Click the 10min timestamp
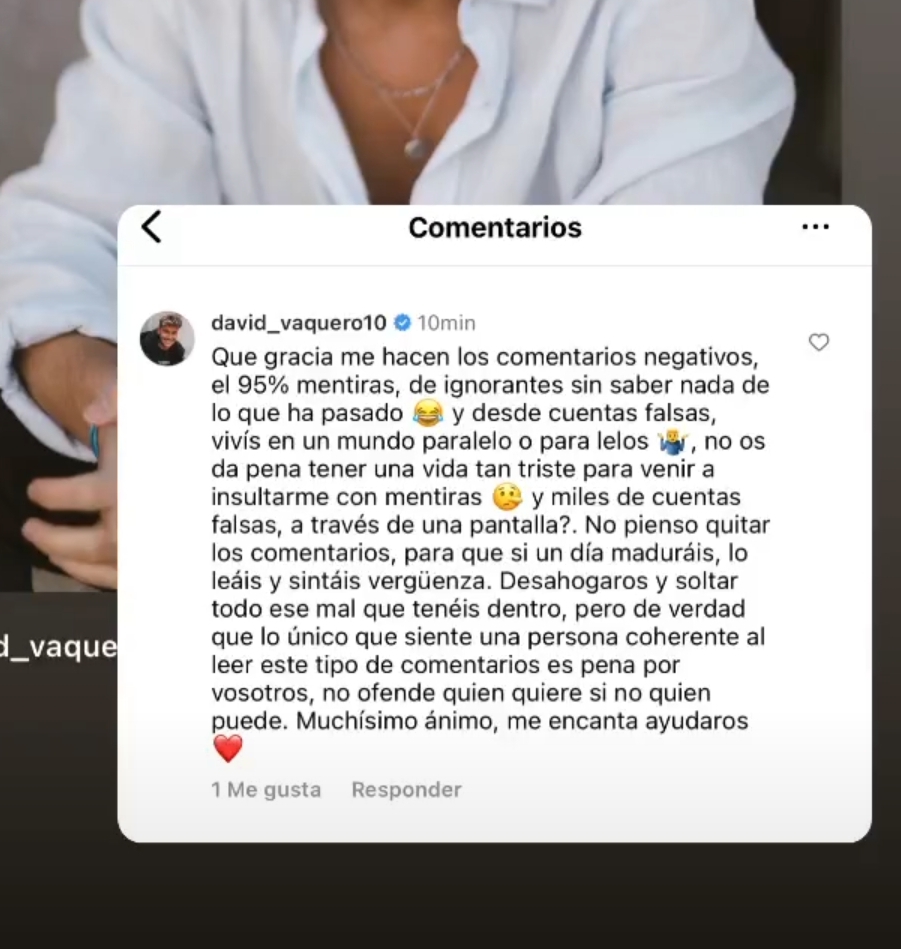The height and width of the screenshot is (949, 901). point(447,323)
